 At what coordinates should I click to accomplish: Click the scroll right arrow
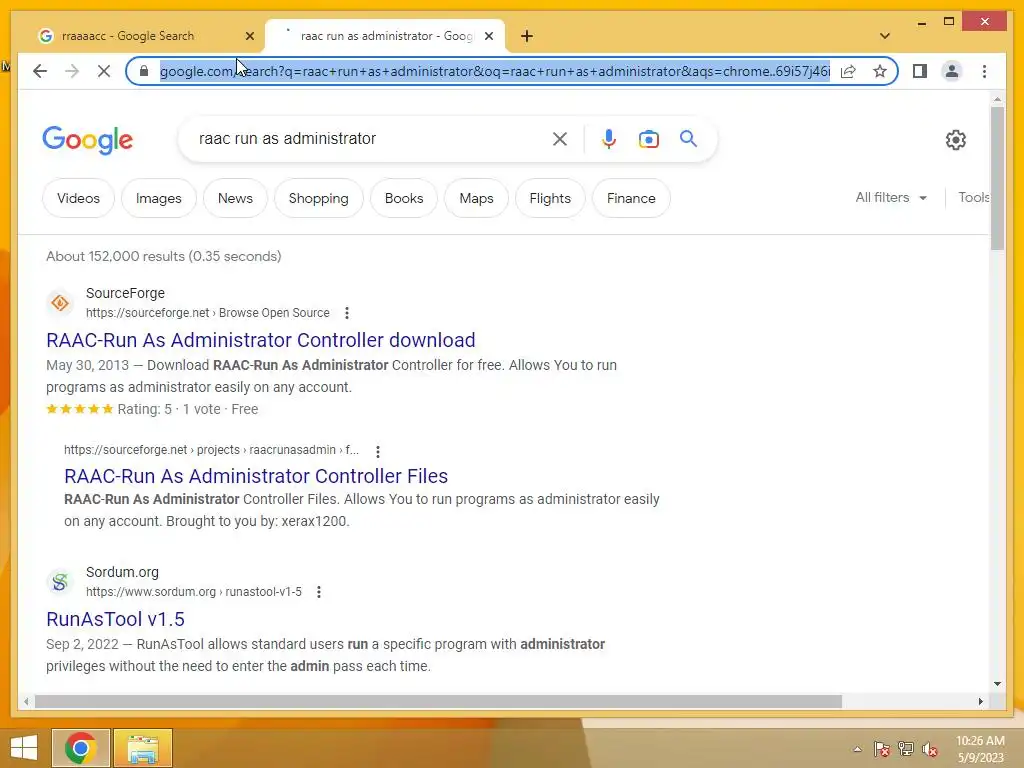pos(980,701)
